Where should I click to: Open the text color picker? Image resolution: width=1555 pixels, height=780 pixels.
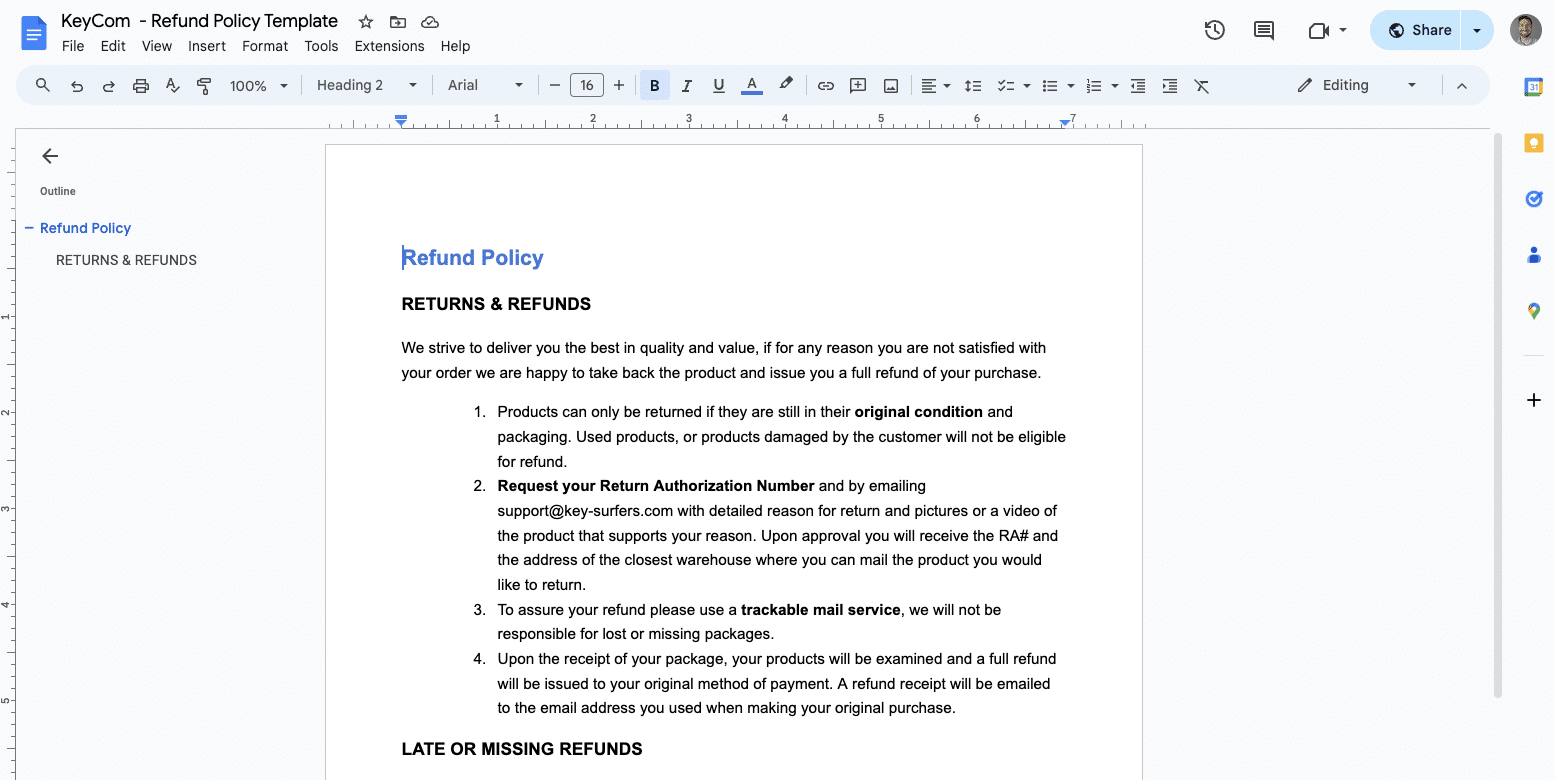click(751, 85)
